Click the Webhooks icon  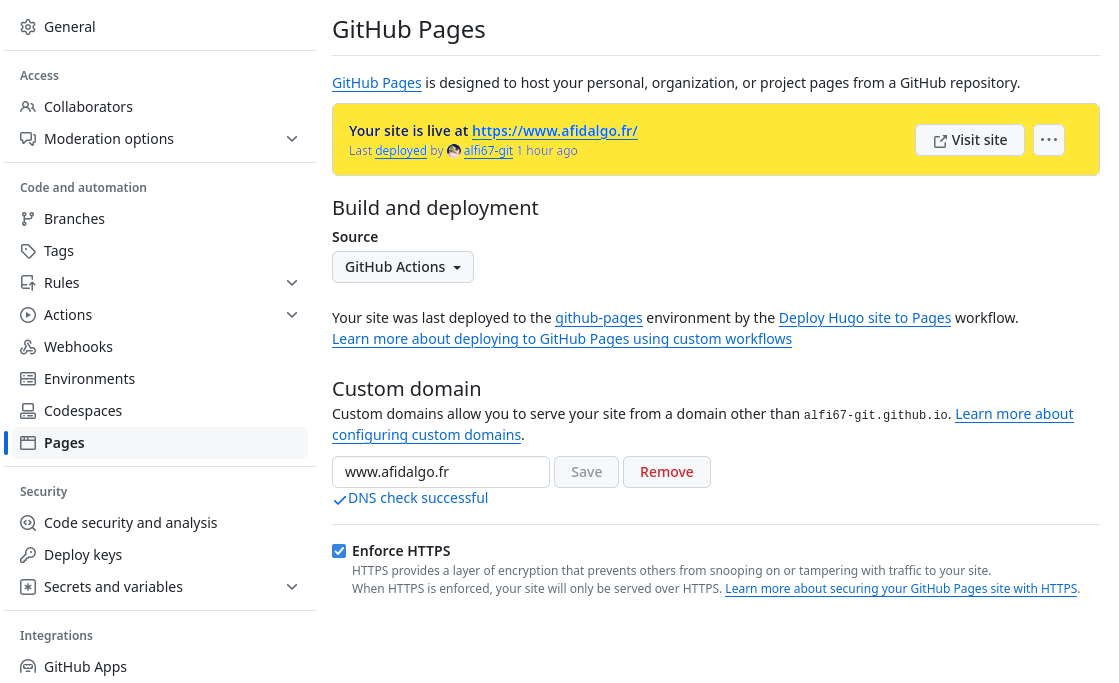click(28, 348)
